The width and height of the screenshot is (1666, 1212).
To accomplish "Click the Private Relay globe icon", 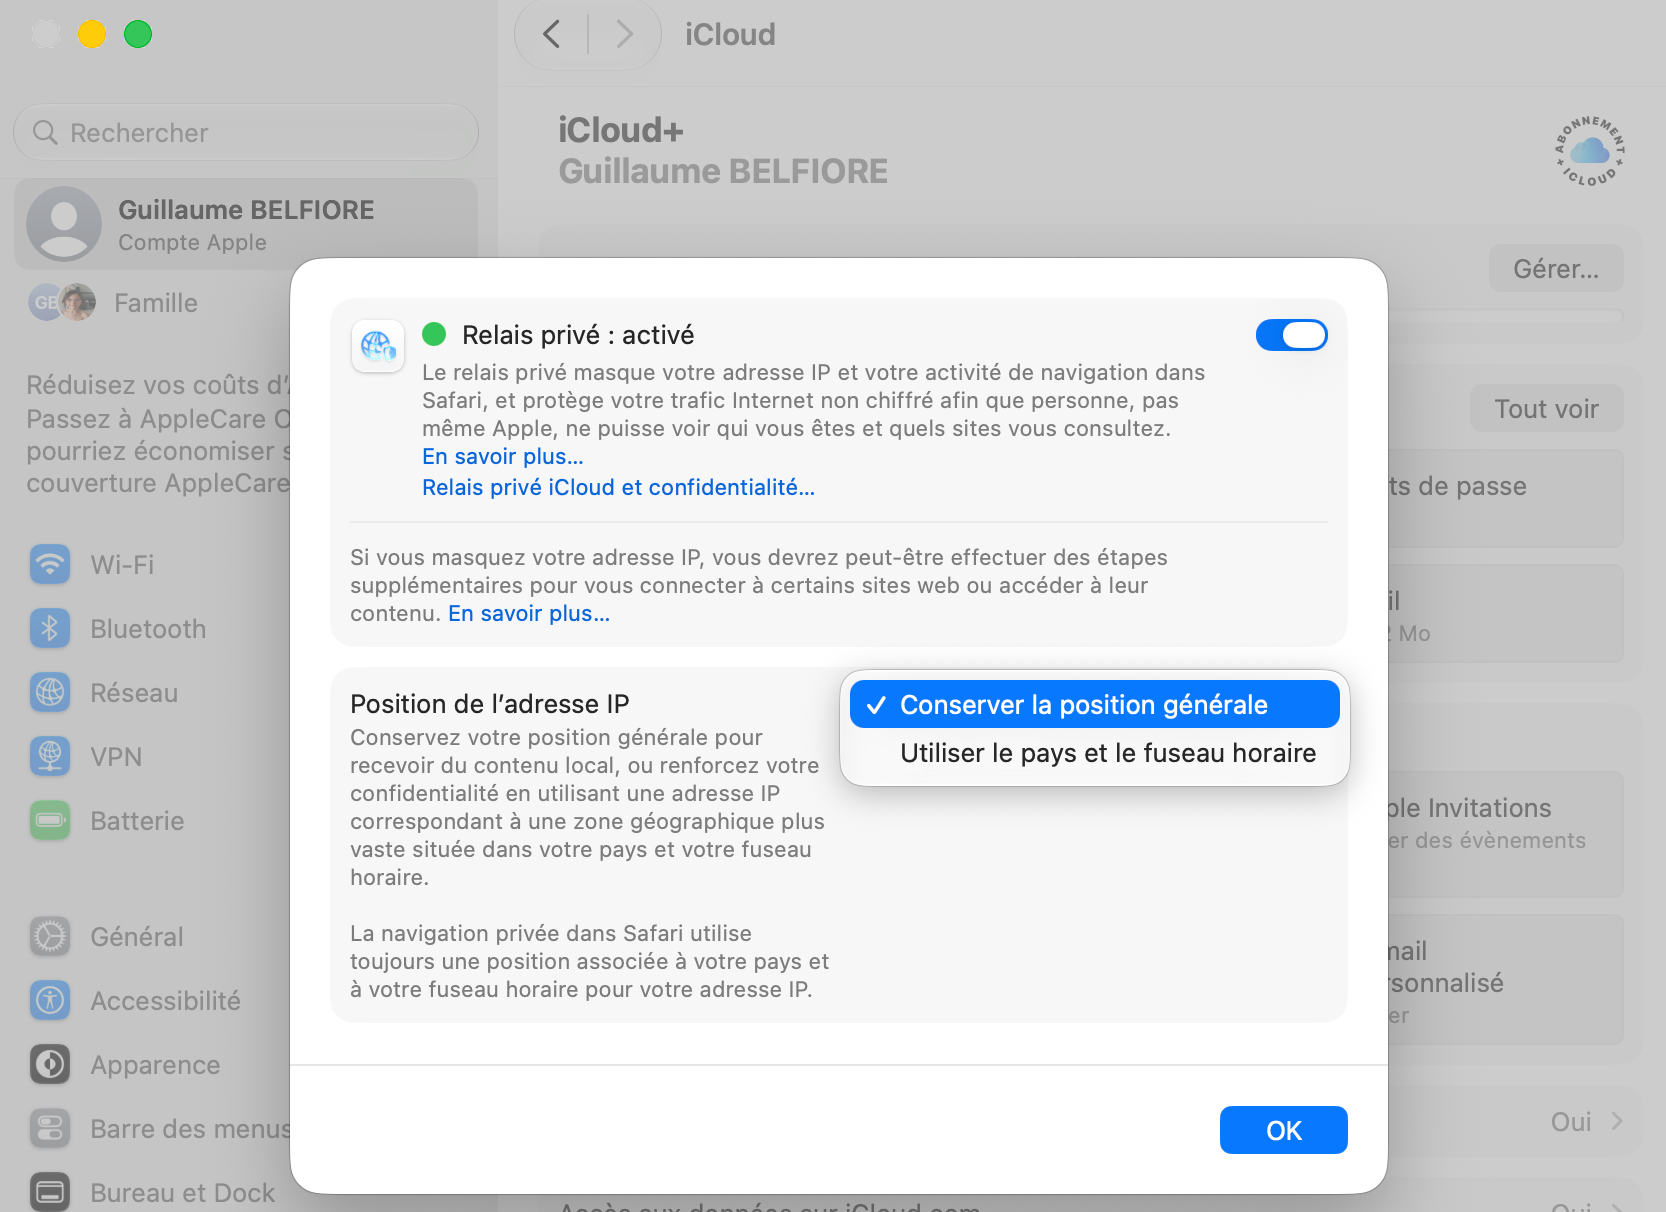I will coord(378,346).
